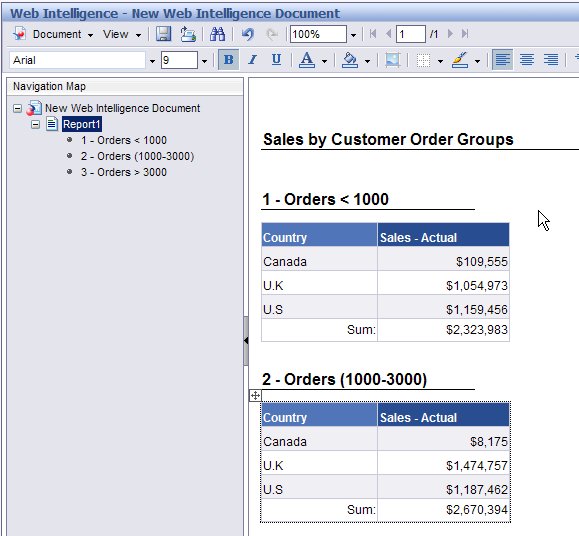The width and height of the screenshot is (579, 536).
Task: Go to section 2 - Orders (1000-3000)
Action: pos(137,156)
